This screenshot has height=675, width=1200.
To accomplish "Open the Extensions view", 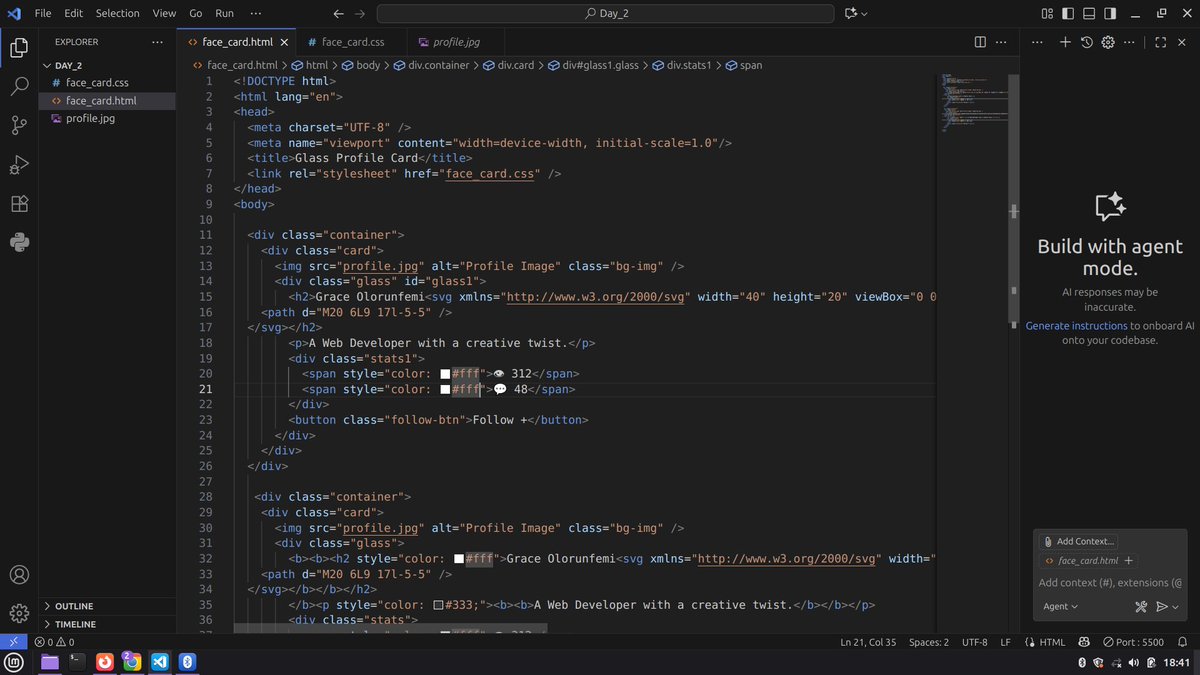I will point(19,203).
